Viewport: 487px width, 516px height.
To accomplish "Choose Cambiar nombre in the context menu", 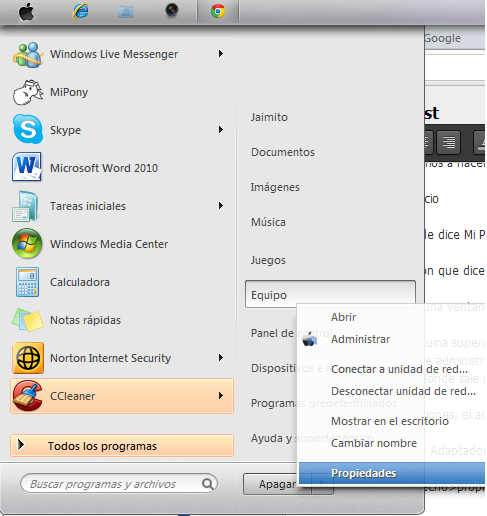I will [374, 443].
